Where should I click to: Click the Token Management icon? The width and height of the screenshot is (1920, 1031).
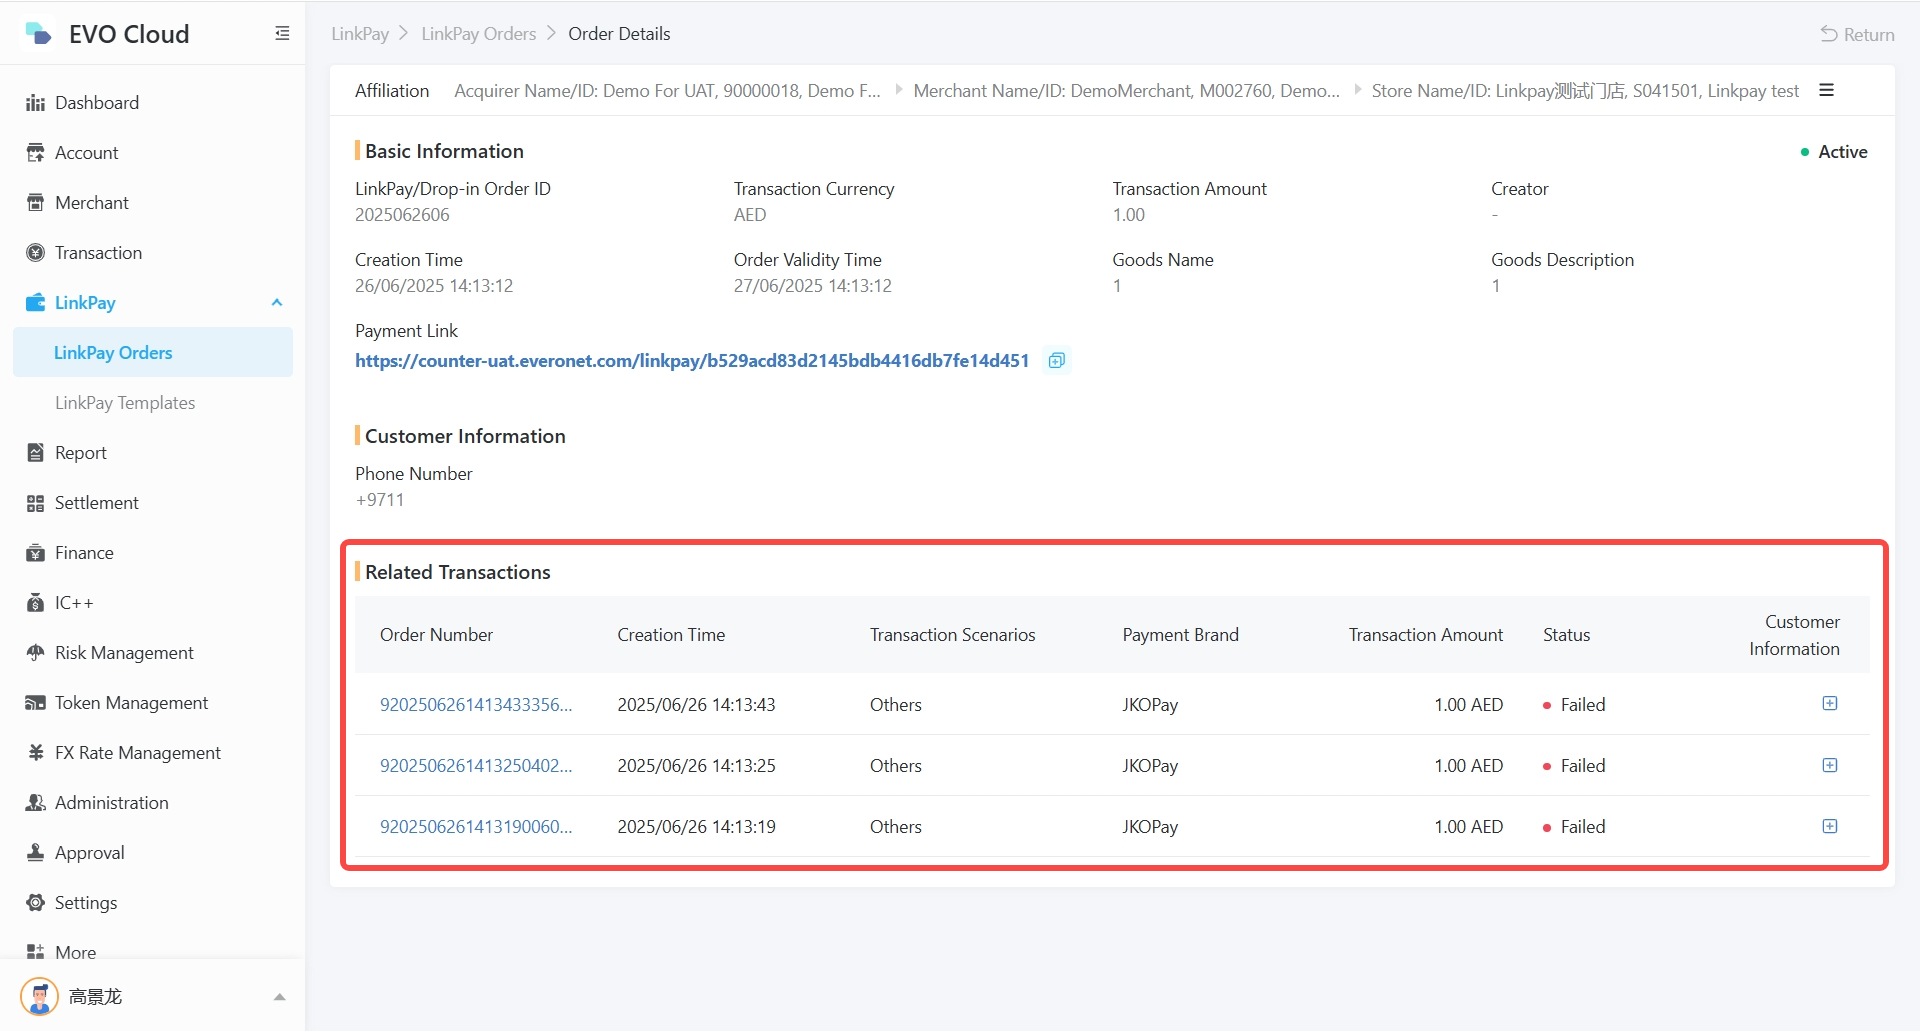tap(36, 703)
